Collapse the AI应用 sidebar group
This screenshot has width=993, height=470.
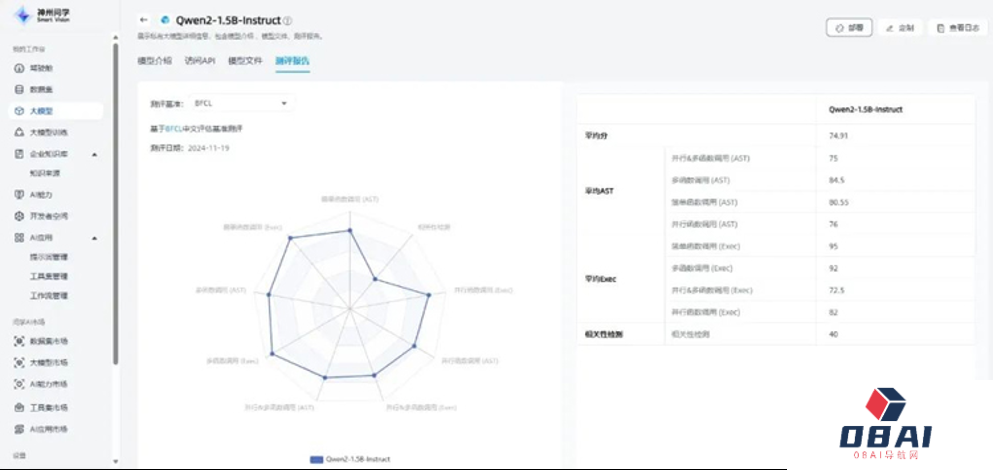pyautogui.click(x=94, y=238)
